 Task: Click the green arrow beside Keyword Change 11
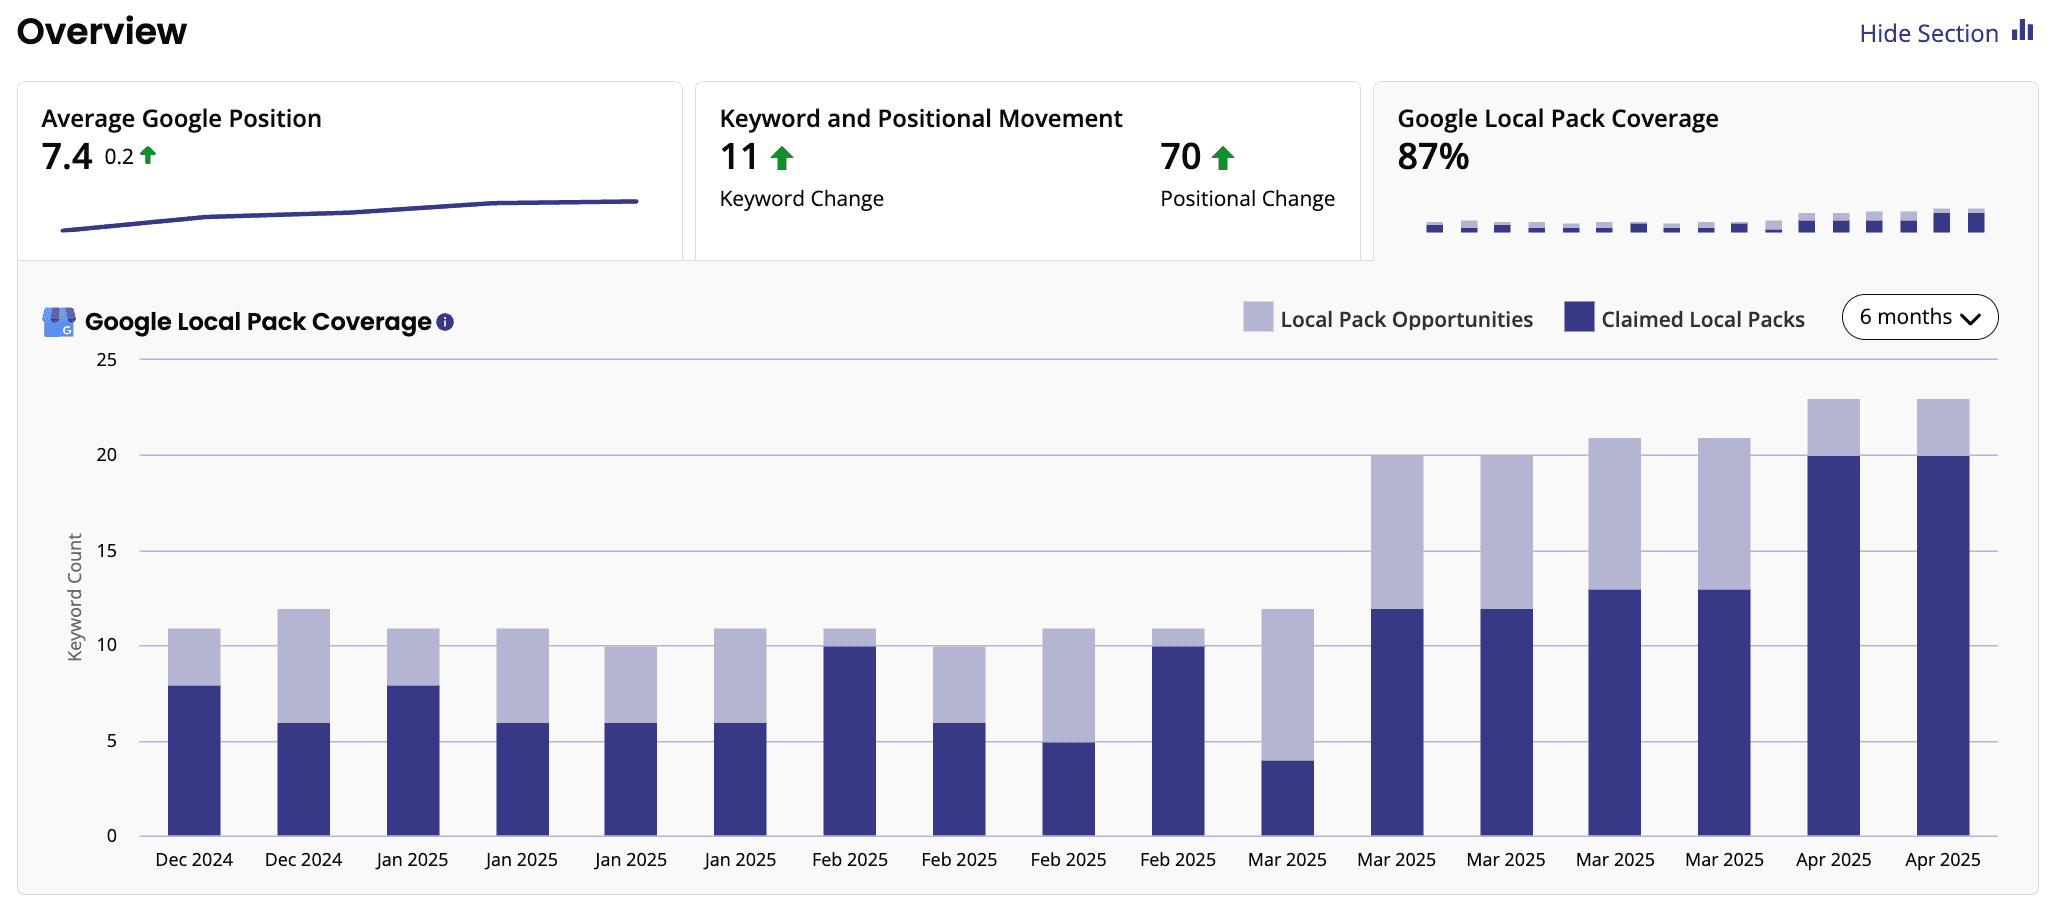[782, 158]
